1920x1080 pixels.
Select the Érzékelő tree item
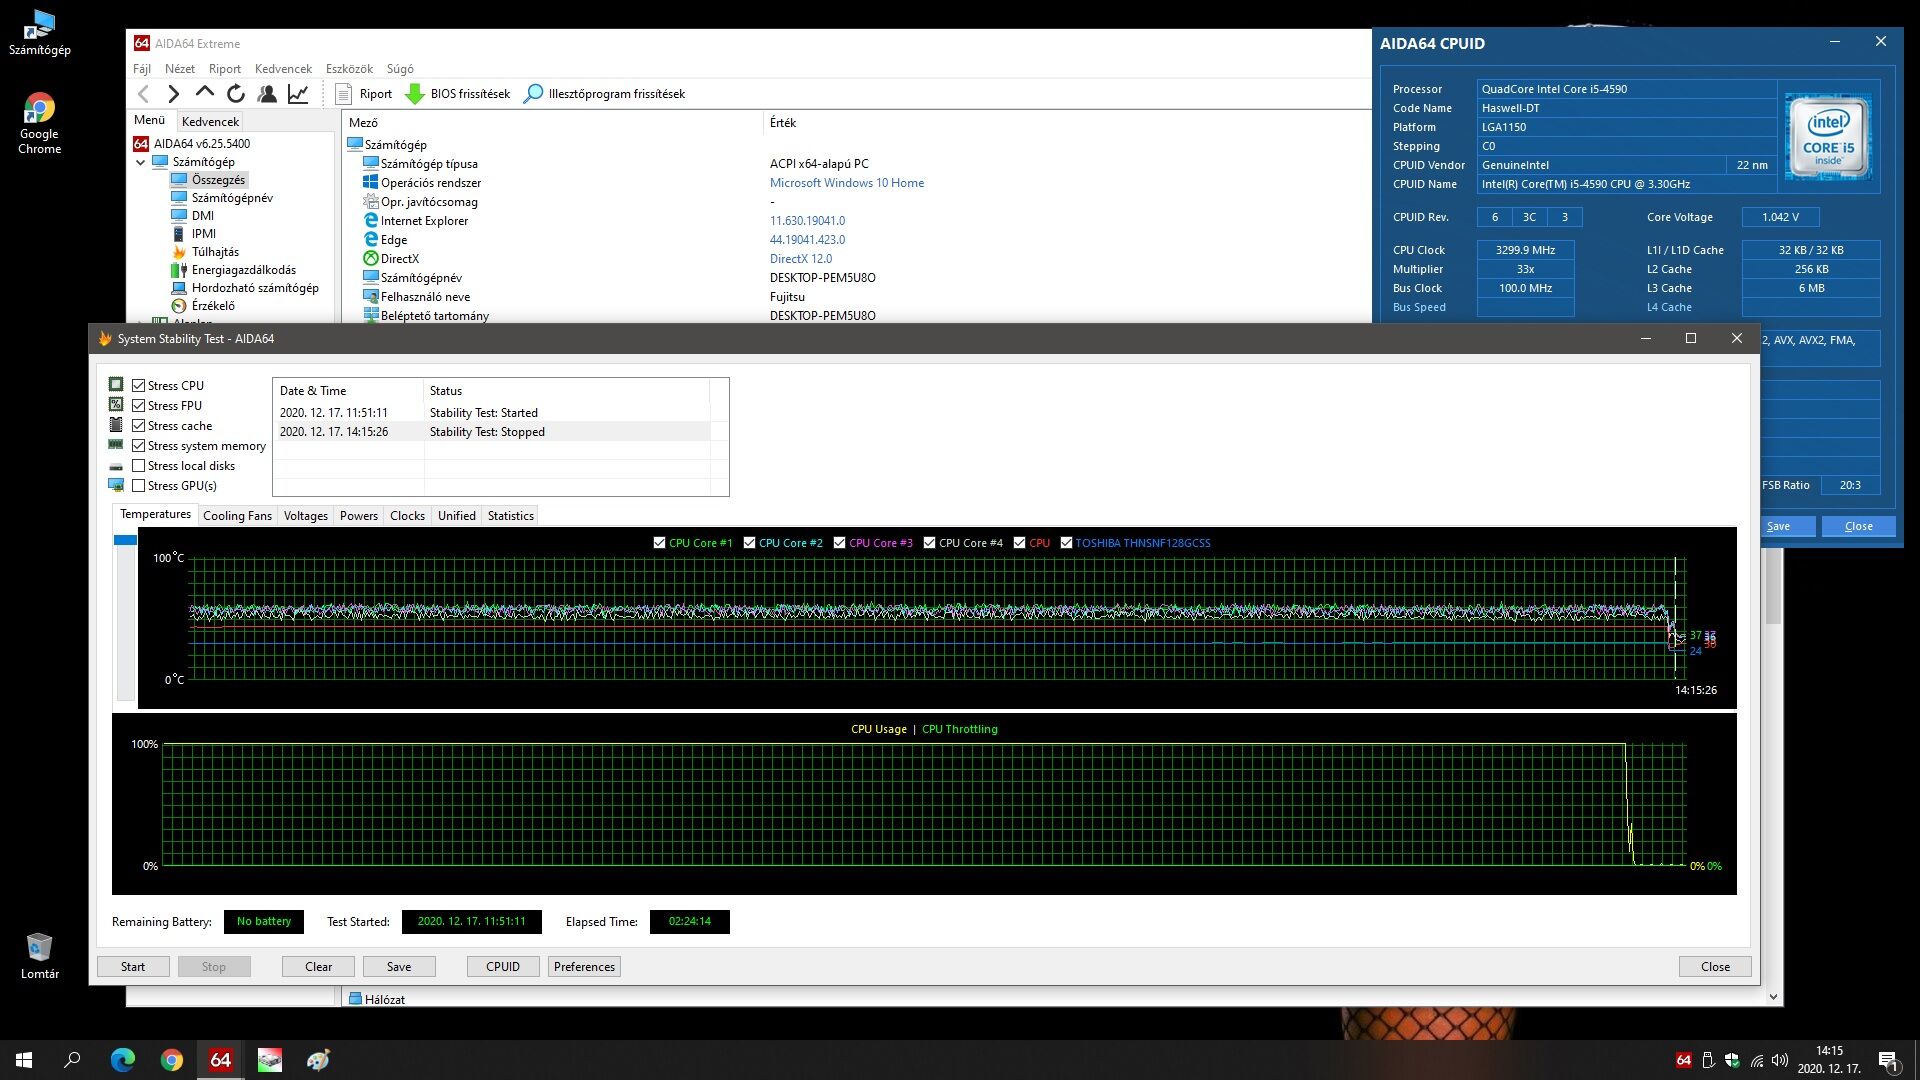213,306
